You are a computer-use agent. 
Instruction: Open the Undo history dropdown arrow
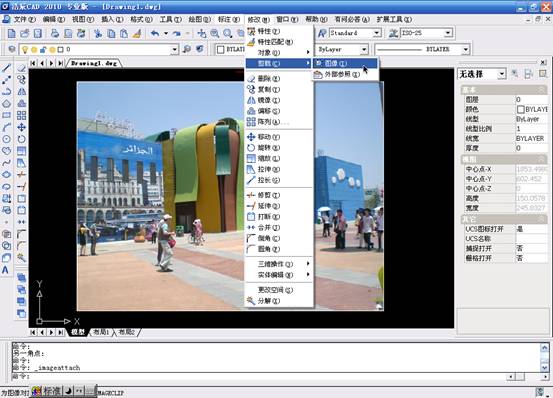166,33
